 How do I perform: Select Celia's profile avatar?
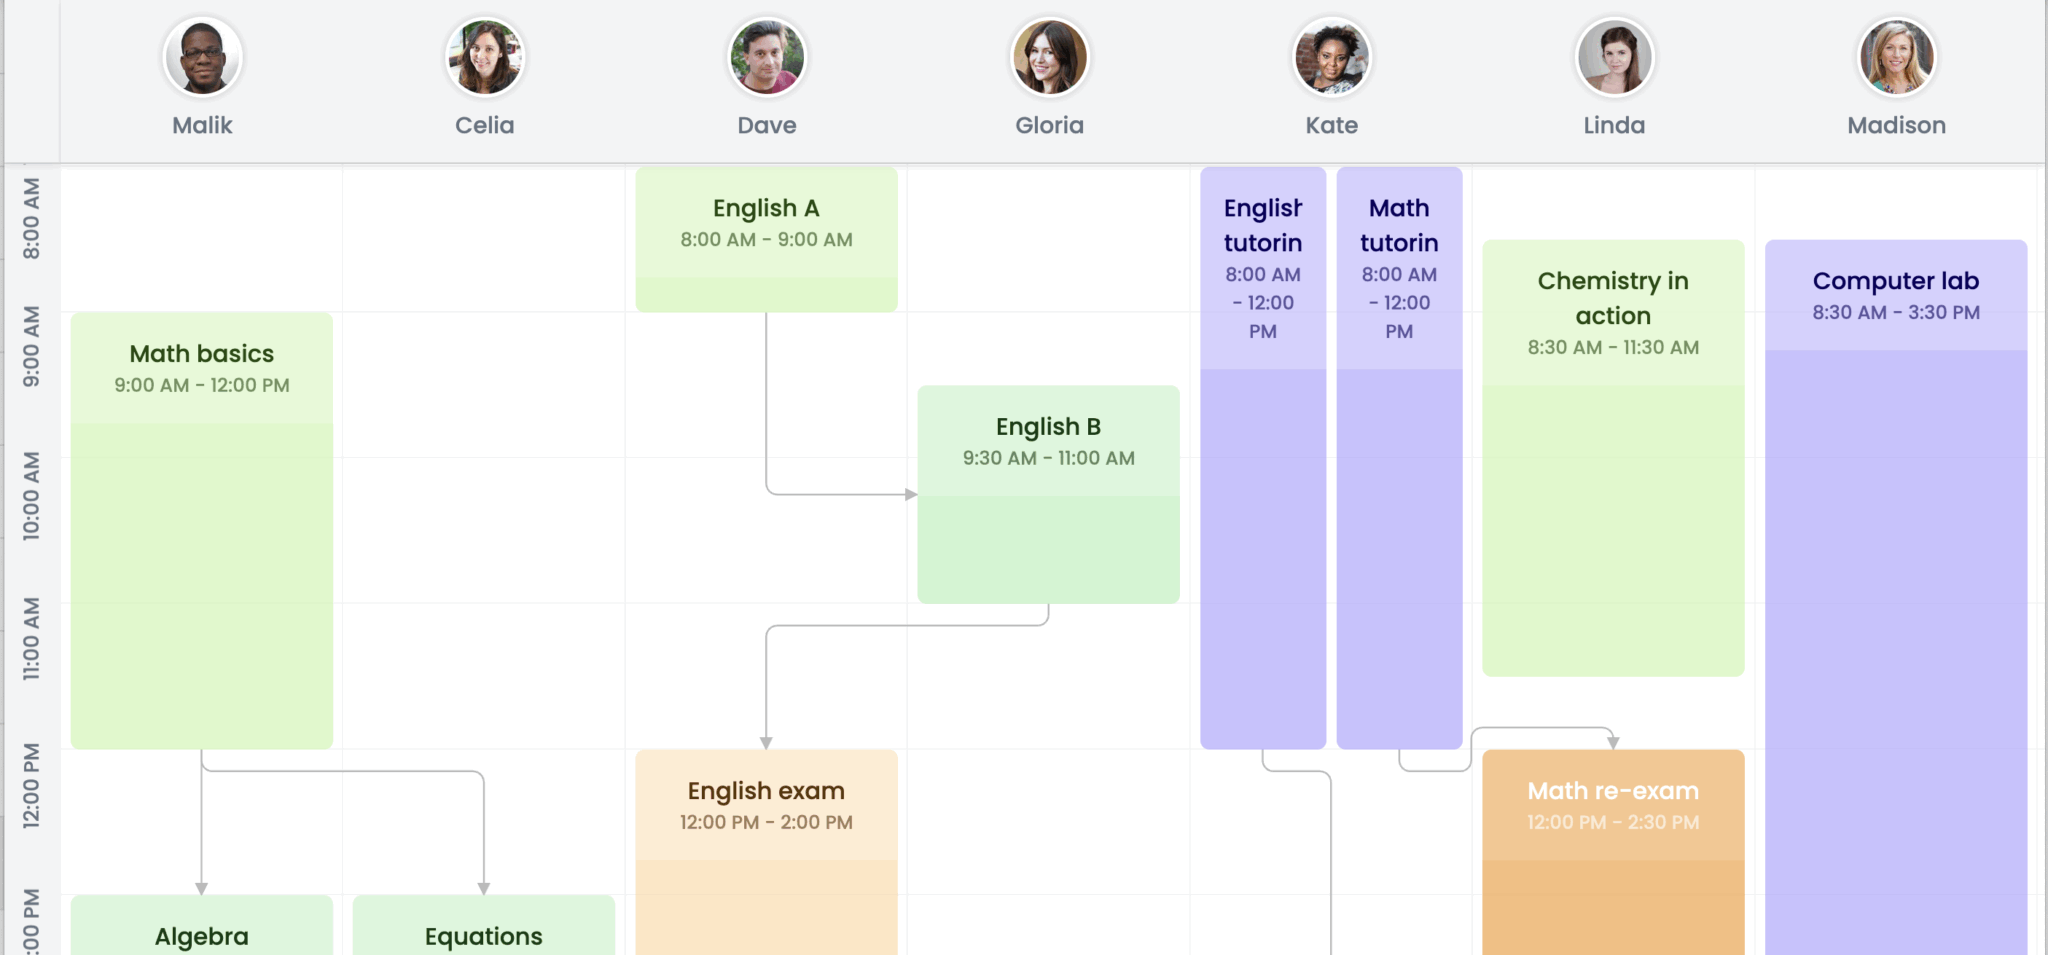(x=485, y=57)
